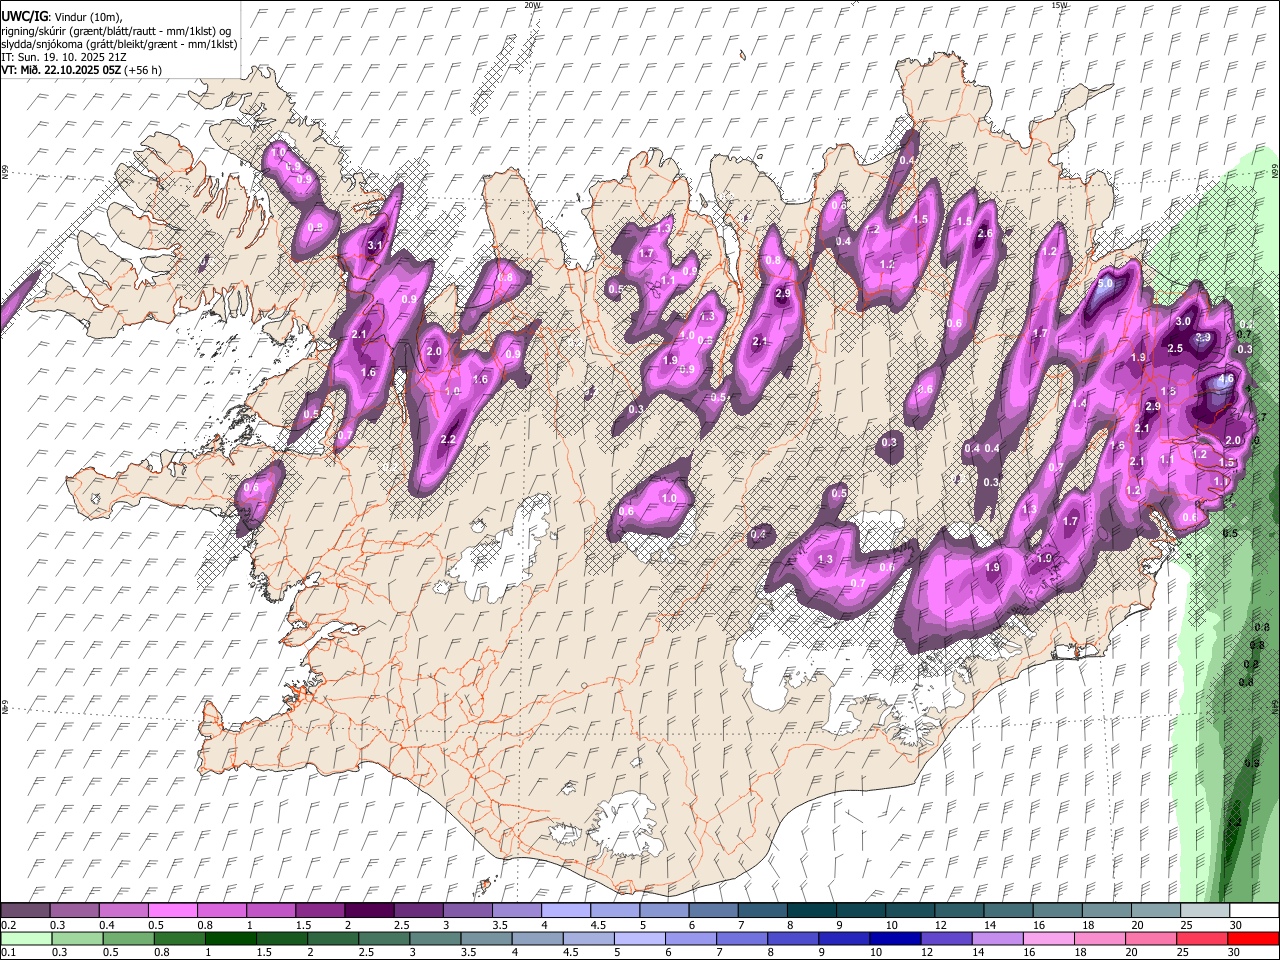Click the "5.0" precipitation value on the map
The image size is (1280, 960).
coord(1105,284)
